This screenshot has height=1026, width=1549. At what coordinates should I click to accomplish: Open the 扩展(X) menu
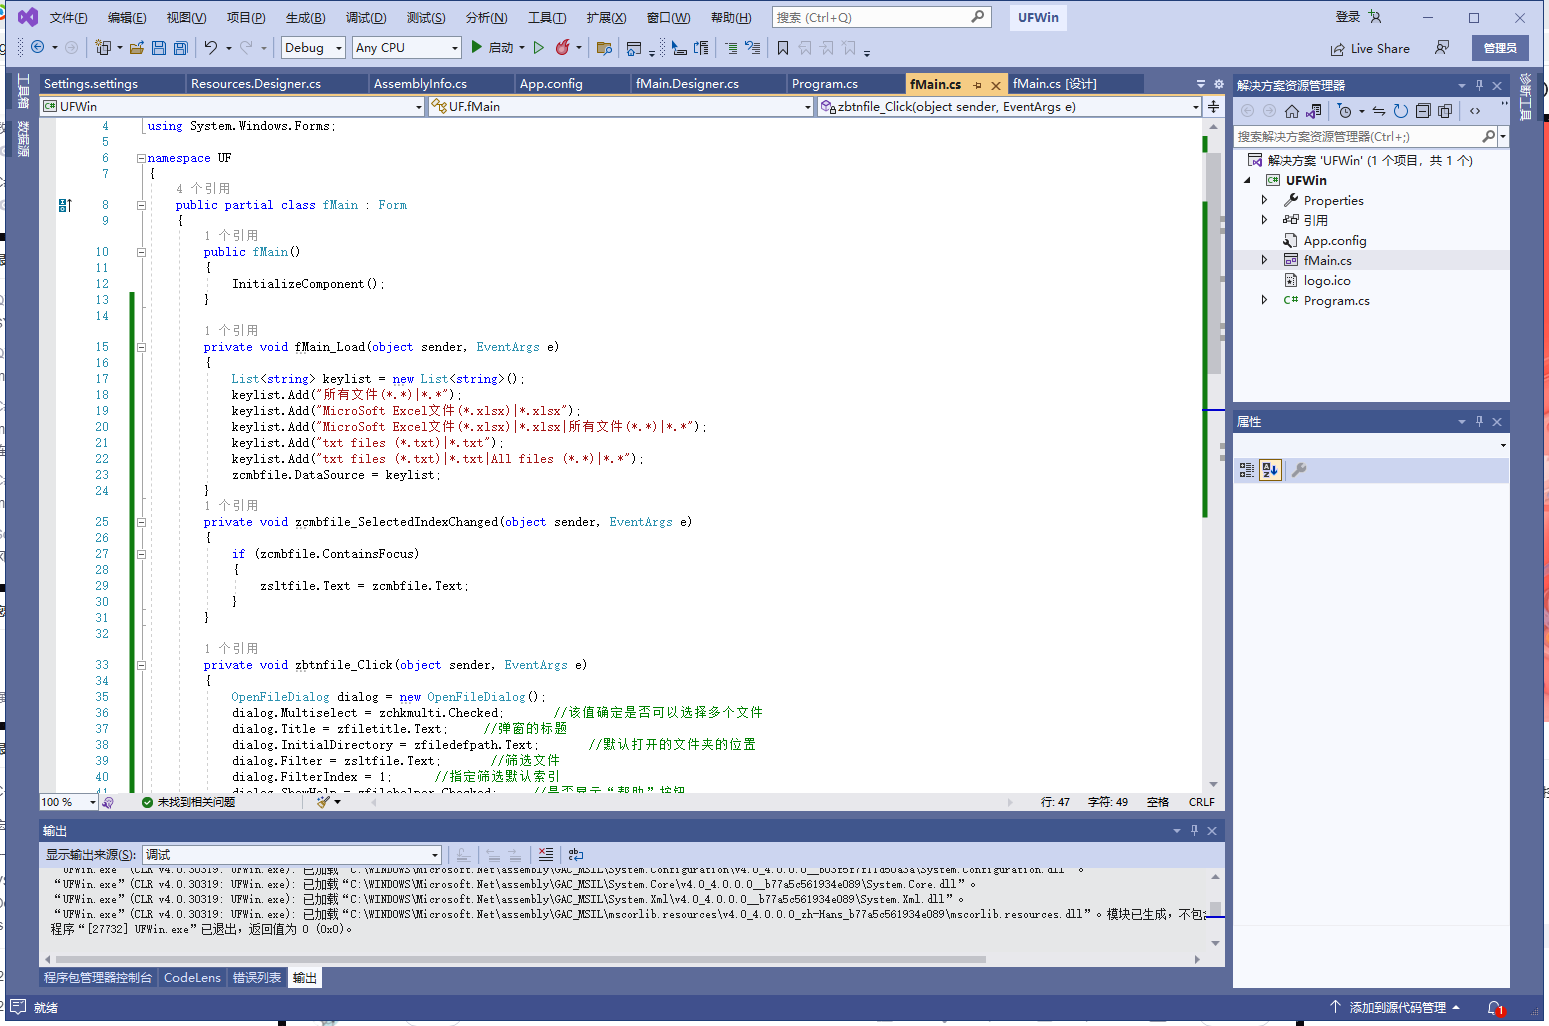click(606, 18)
